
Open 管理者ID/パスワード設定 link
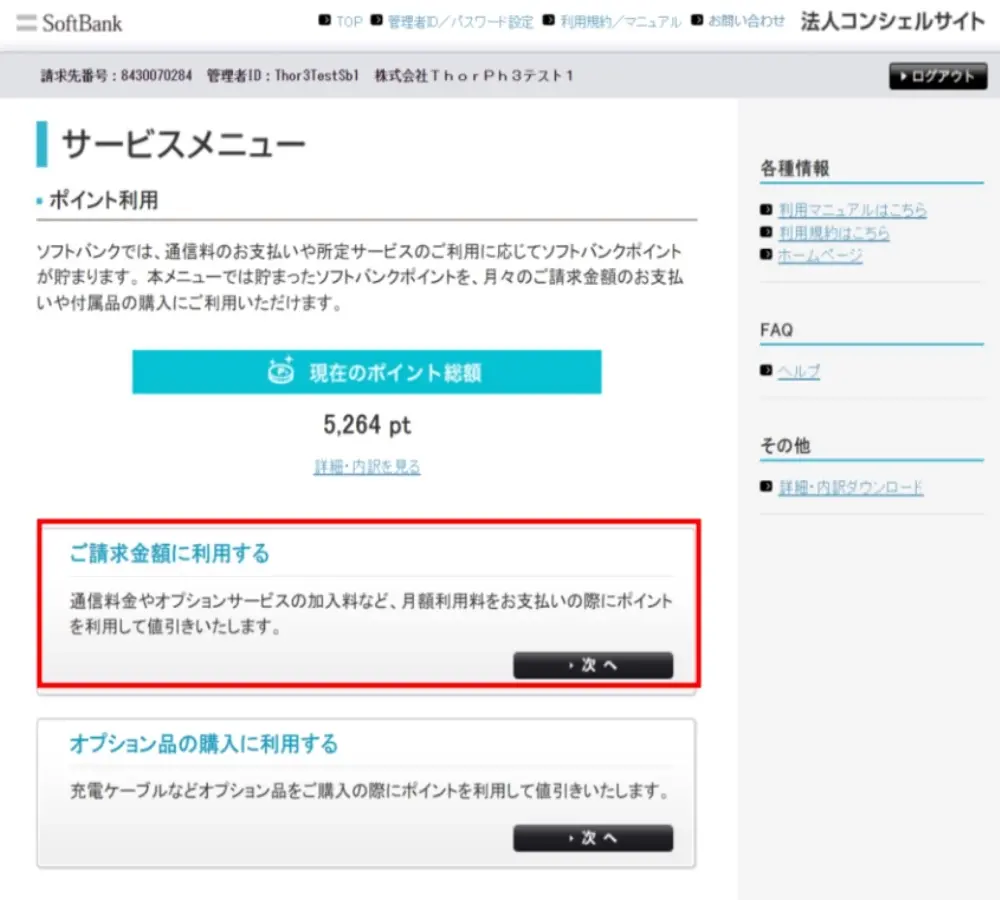(x=460, y=22)
